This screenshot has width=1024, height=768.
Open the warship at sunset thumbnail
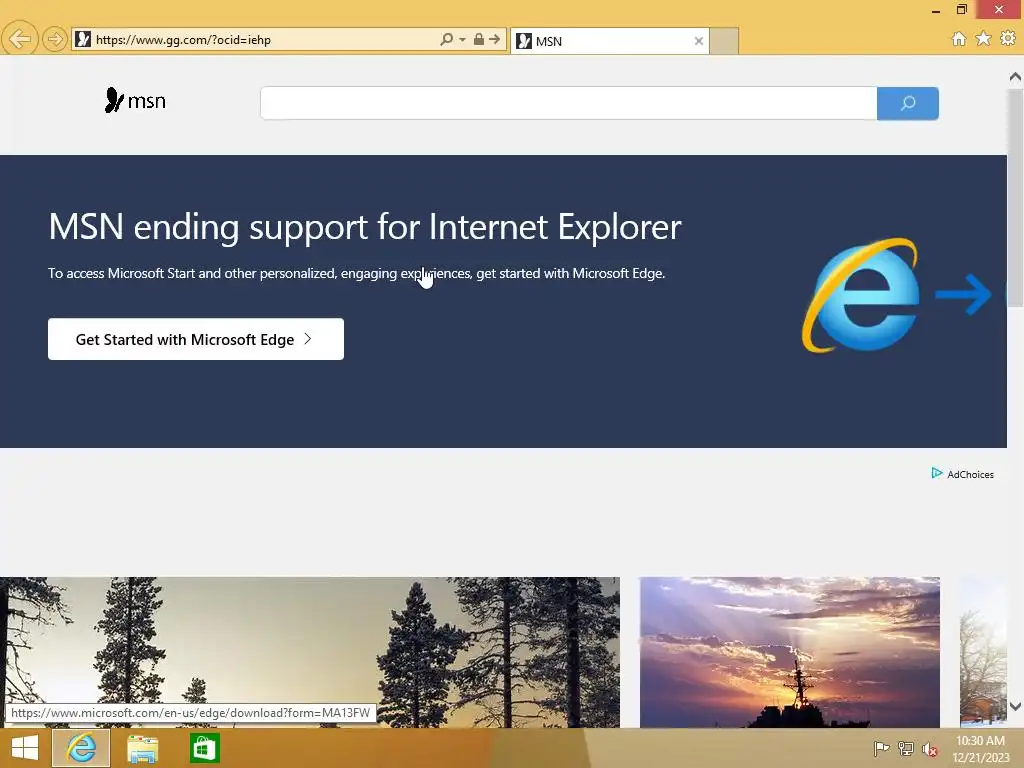(790, 652)
